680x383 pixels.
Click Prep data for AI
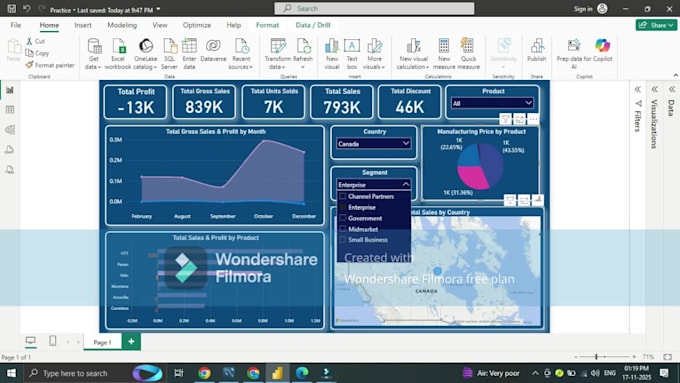(574, 54)
